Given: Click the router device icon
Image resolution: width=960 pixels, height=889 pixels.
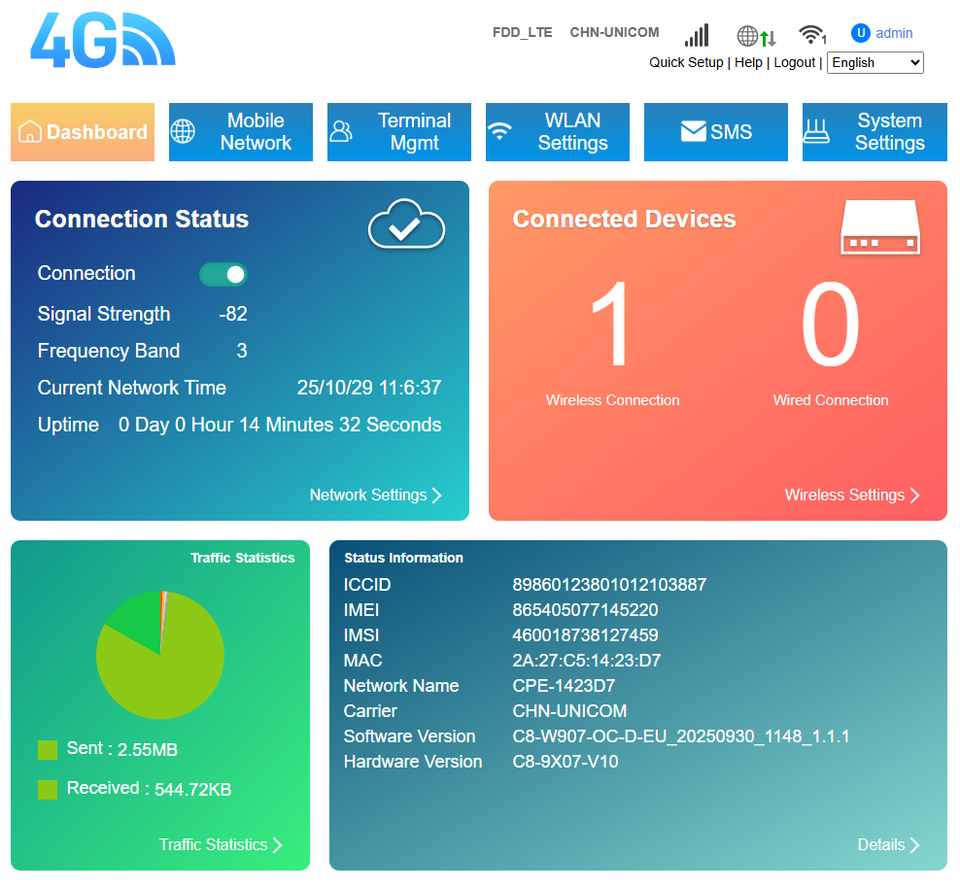Looking at the screenshot, I should (x=878, y=228).
